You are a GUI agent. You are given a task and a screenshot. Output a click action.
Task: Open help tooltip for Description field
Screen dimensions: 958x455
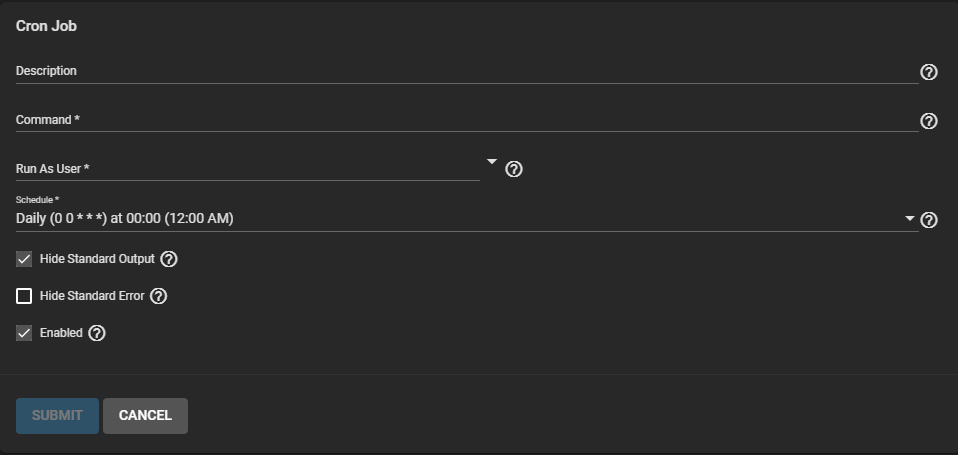click(x=928, y=72)
